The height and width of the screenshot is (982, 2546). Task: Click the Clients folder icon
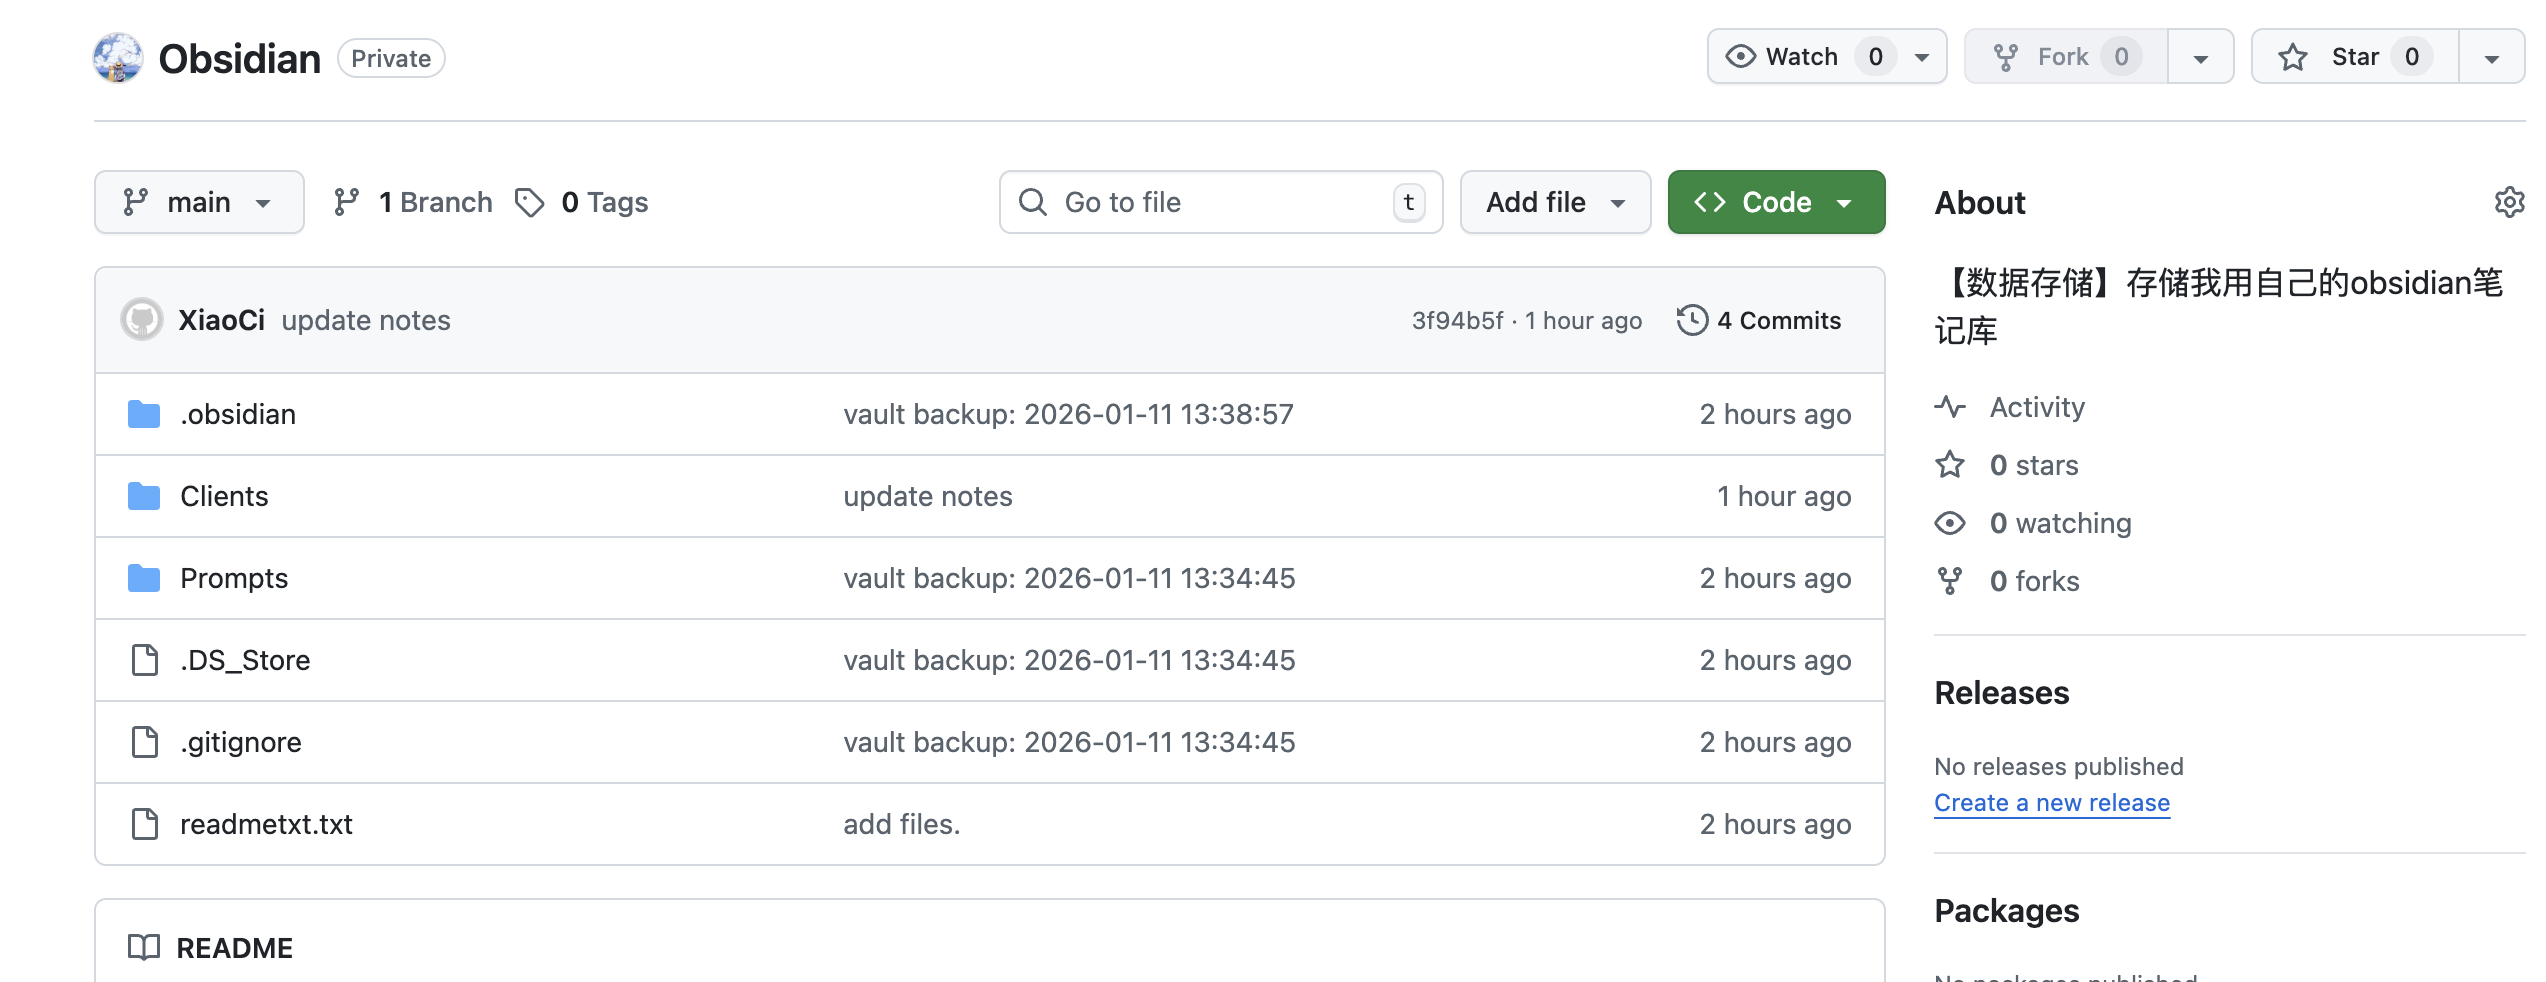tap(144, 496)
